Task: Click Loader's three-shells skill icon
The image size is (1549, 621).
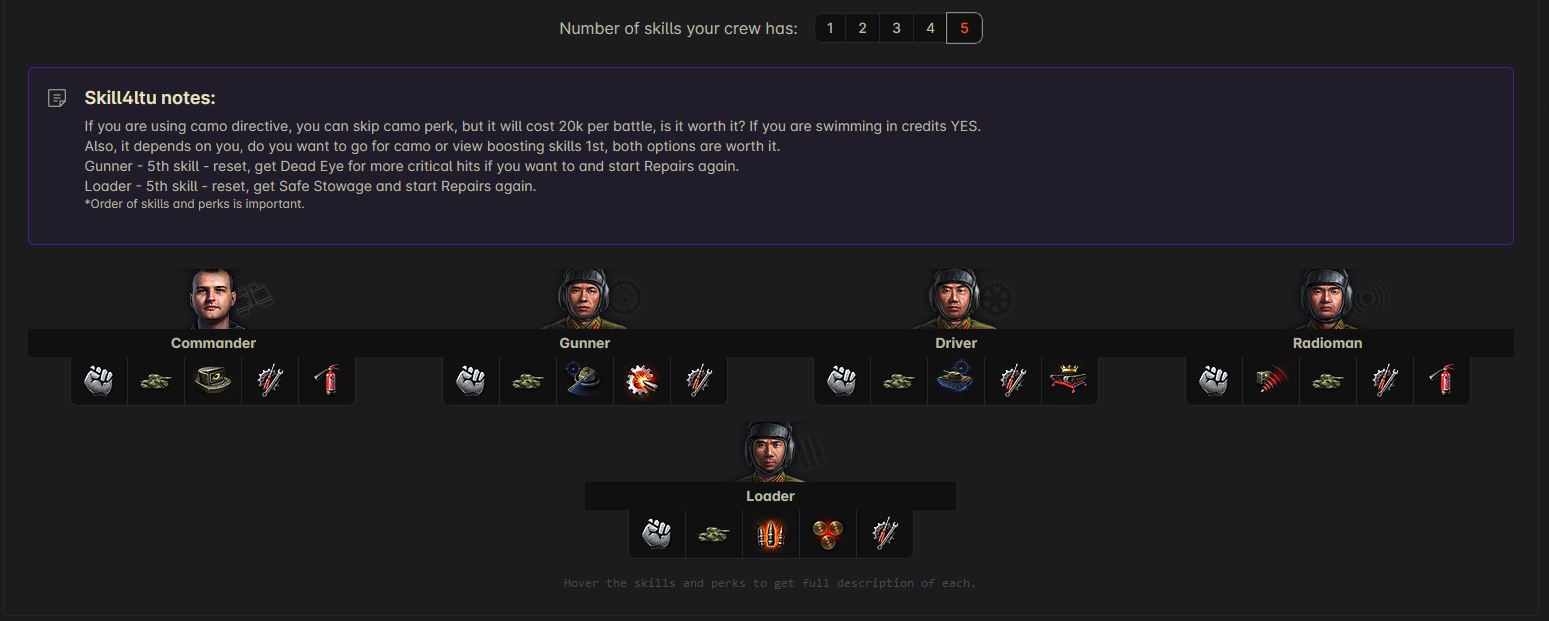Action: (827, 533)
